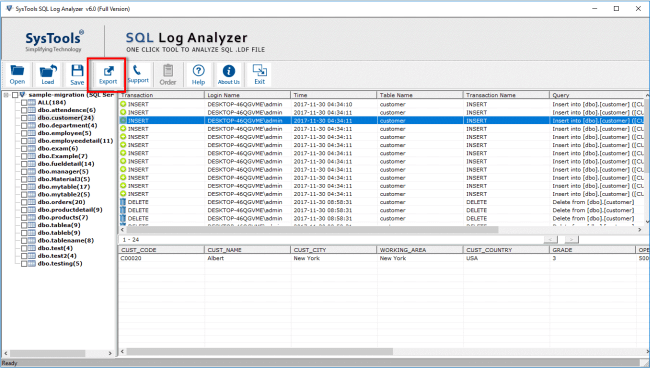Click green insert icon in first INSERT row
This screenshot has width=650, height=368.
click(123, 104)
